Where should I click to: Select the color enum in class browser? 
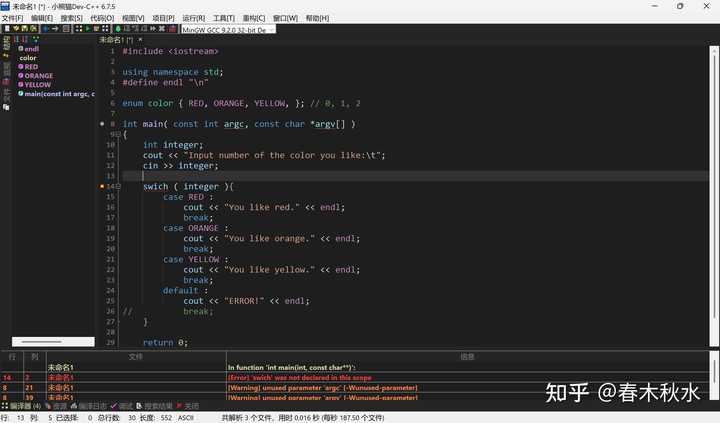28,58
